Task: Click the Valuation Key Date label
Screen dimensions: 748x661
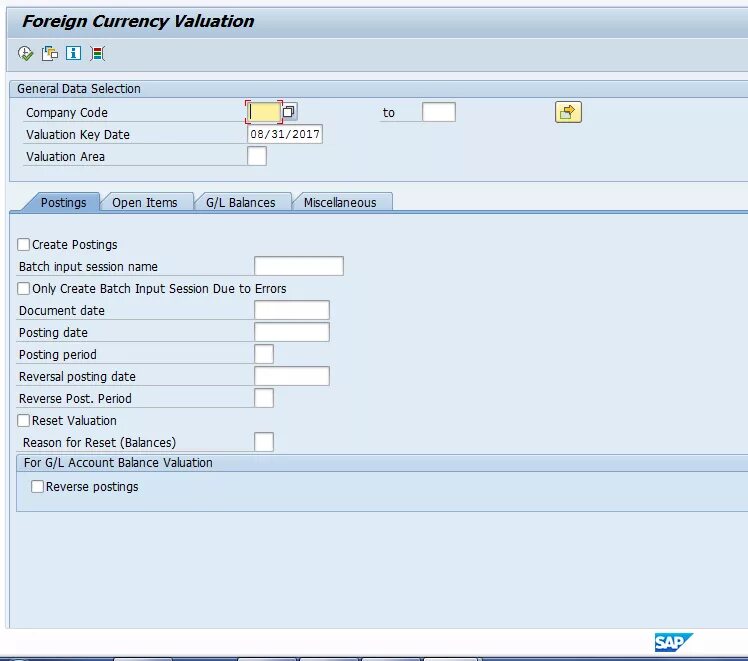Action: [x=78, y=134]
